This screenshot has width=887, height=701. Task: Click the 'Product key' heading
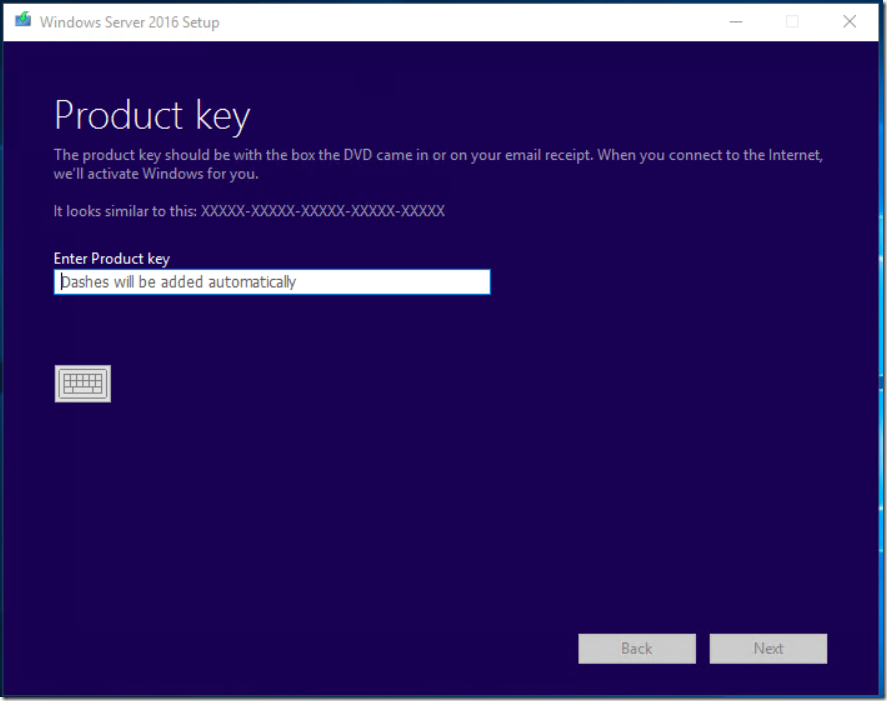click(x=152, y=116)
